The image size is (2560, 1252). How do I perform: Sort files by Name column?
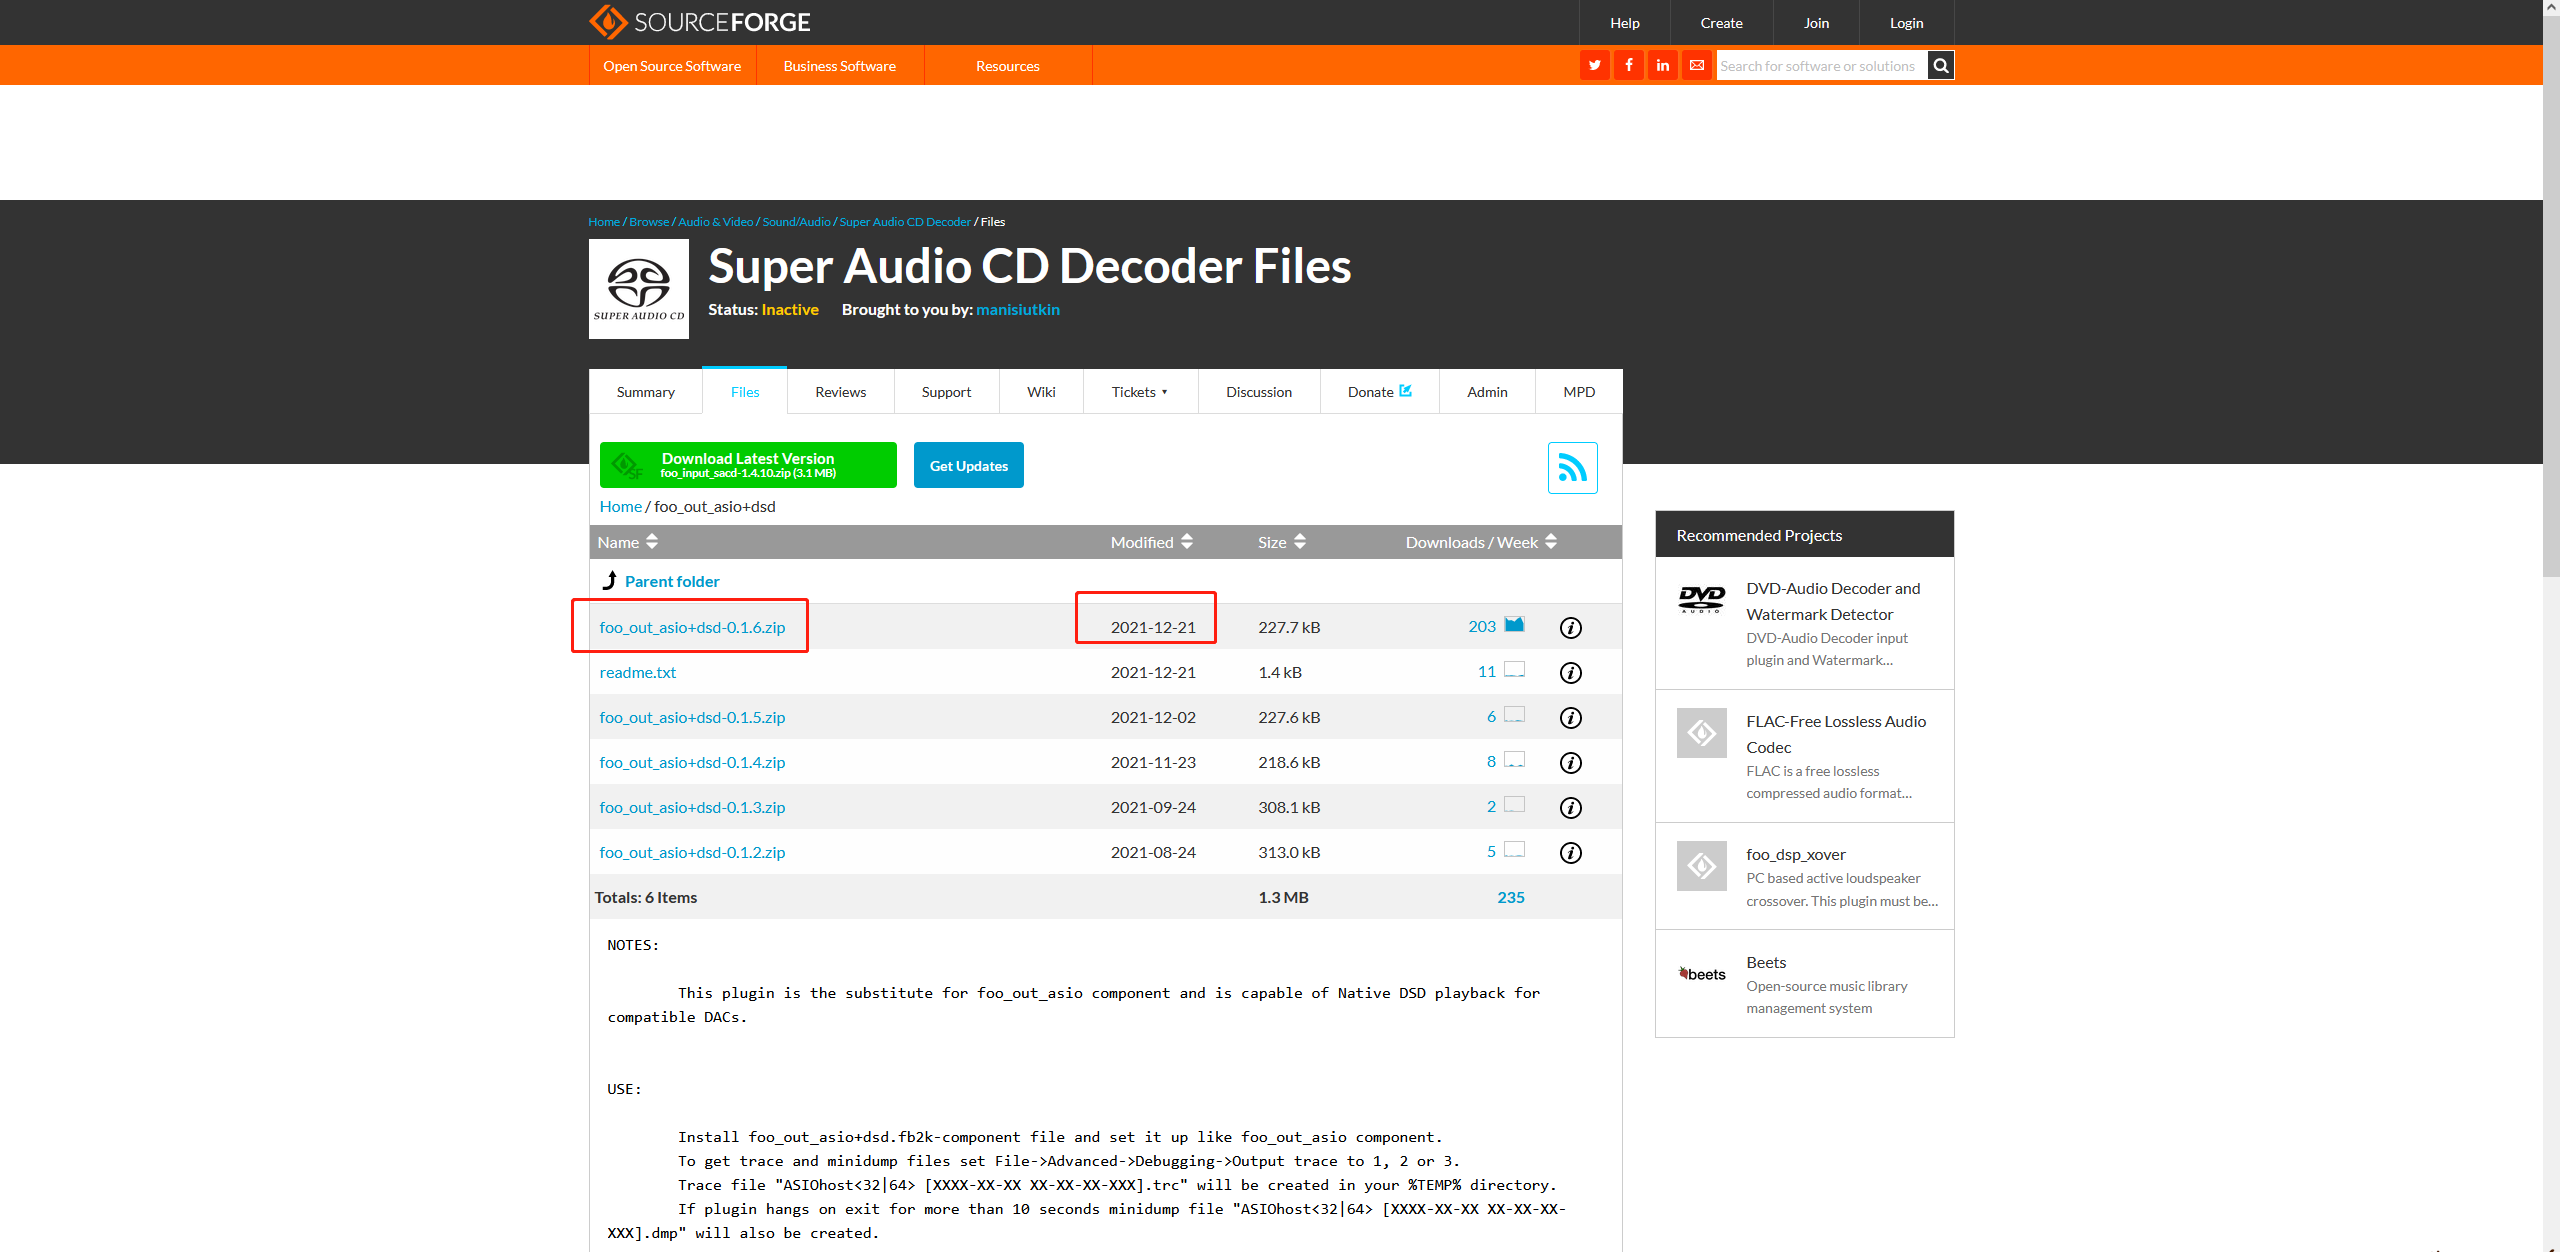pyautogui.click(x=628, y=542)
